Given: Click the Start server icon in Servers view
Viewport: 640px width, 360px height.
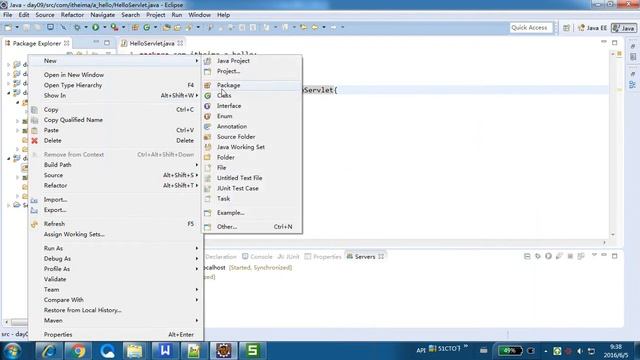Looking at the screenshot, I should point(548,256).
